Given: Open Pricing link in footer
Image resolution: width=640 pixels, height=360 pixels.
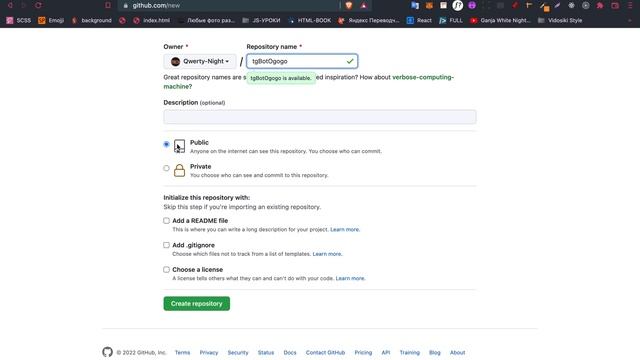Looking at the screenshot, I should pyautogui.click(x=363, y=352).
